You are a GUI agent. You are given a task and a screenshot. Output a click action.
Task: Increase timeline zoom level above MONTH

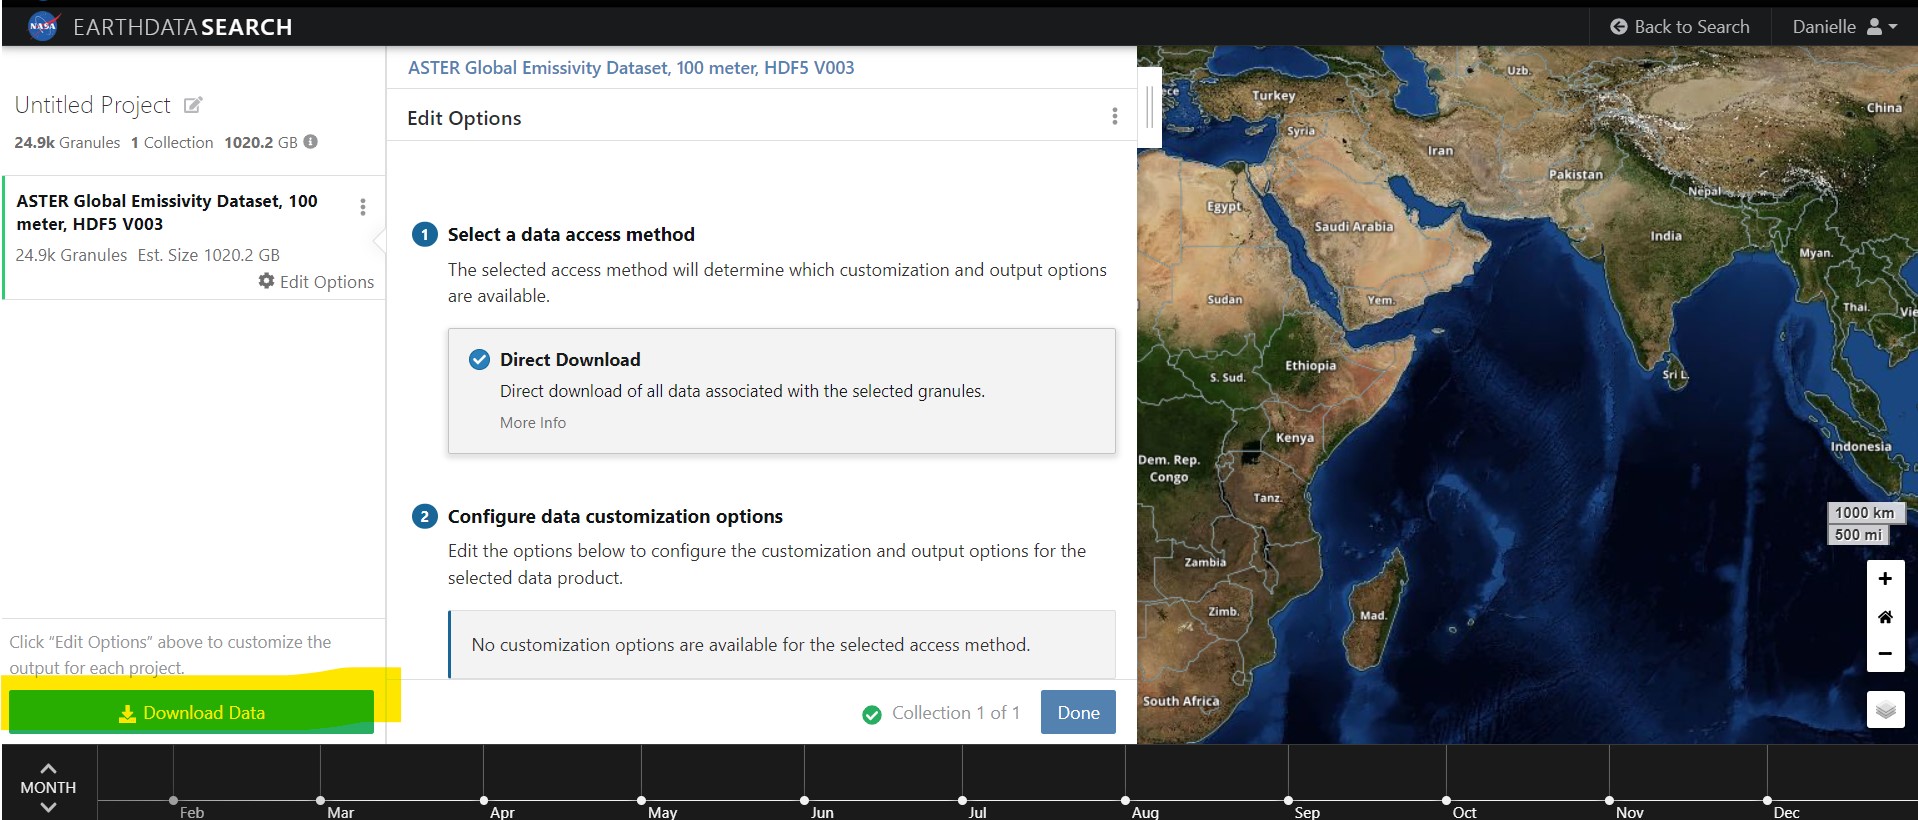click(x=48, y=768)
